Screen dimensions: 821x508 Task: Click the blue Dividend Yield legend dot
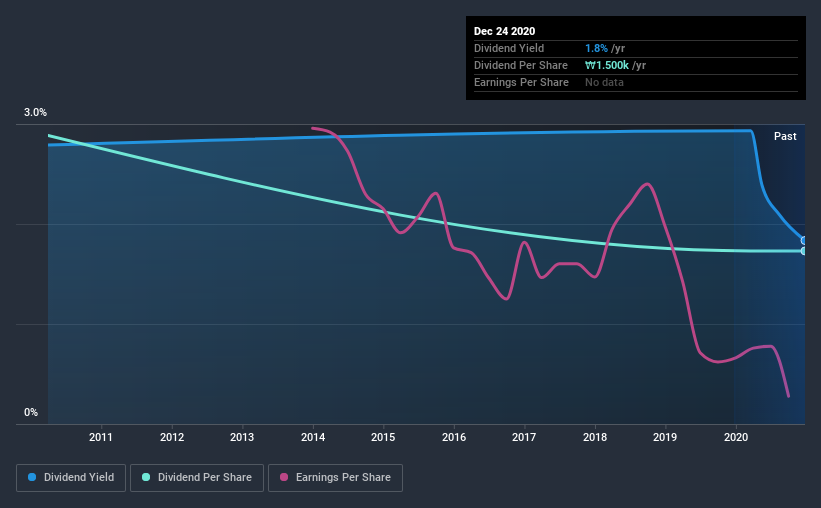pos(32,477)
